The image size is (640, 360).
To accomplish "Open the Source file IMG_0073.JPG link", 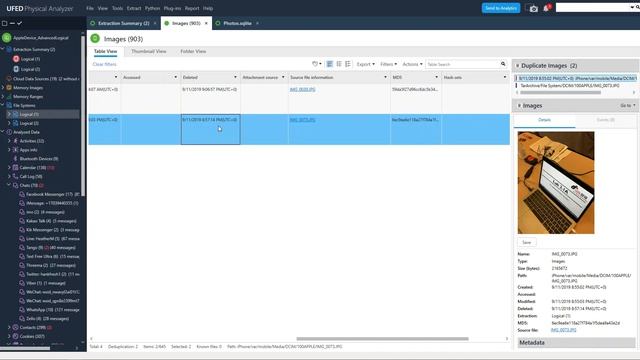I will (x=563, y=330).
